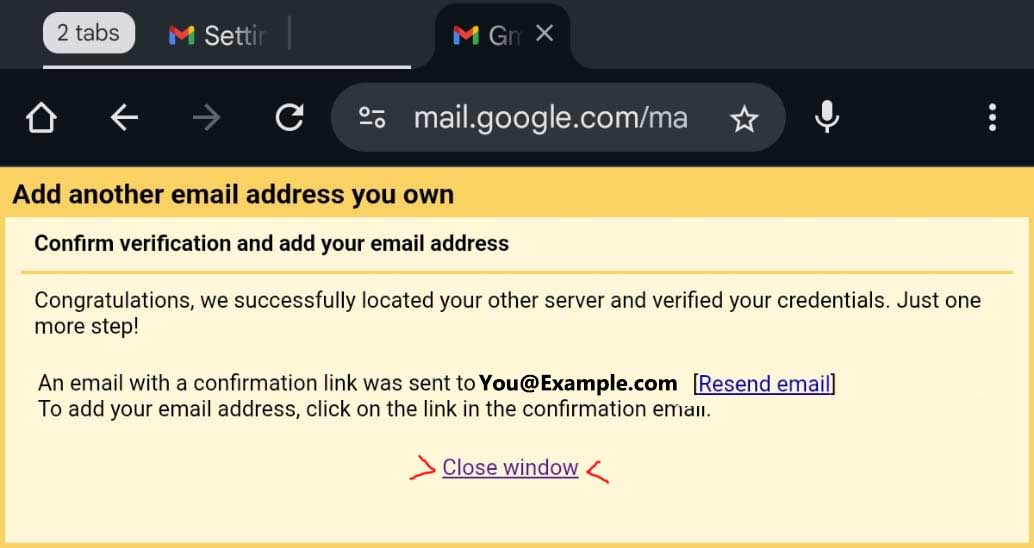Image resolution: width=1034 pixels, height=548 pixels.
Task: Click the Close window link
Action: [x=510, y=467]
